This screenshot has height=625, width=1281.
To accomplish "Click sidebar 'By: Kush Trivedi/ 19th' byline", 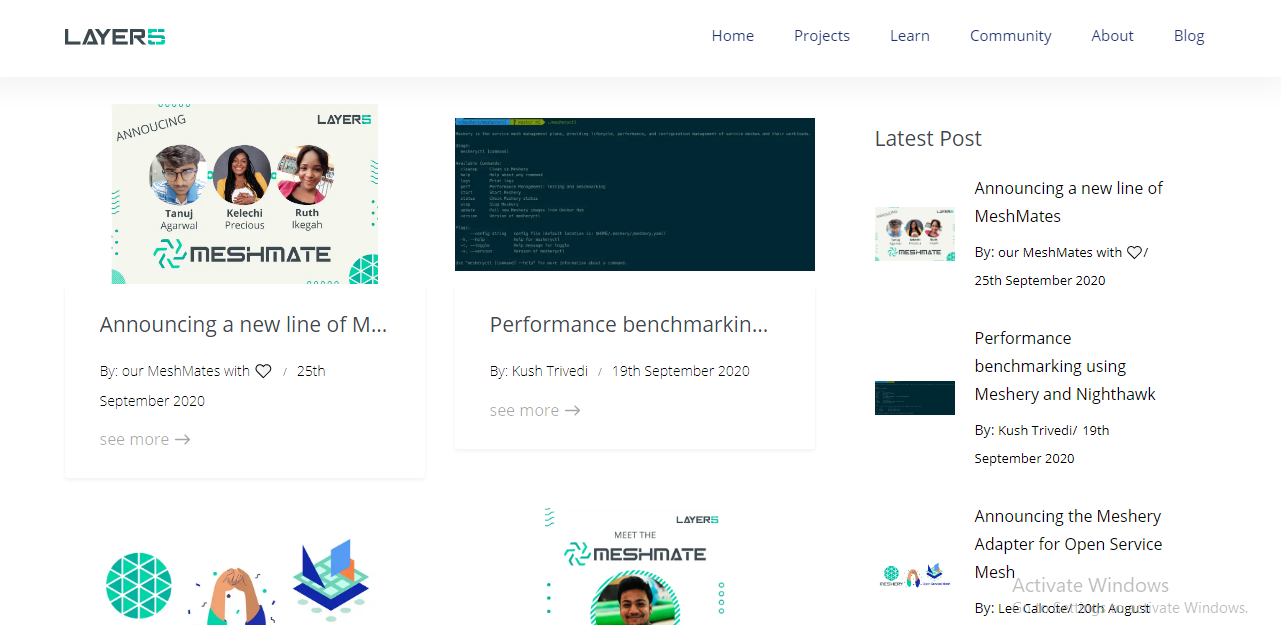I will (1042, 431).
